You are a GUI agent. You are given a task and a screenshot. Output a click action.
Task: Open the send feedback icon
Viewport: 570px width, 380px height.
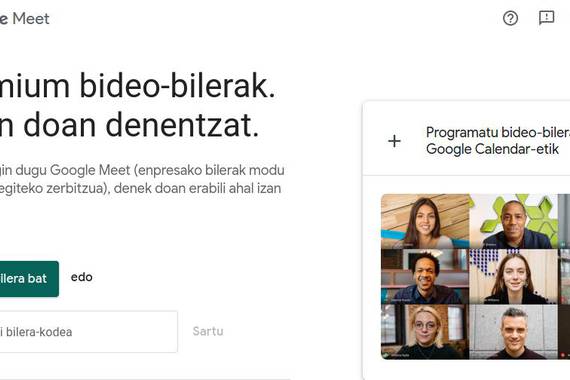coord(546,18)
